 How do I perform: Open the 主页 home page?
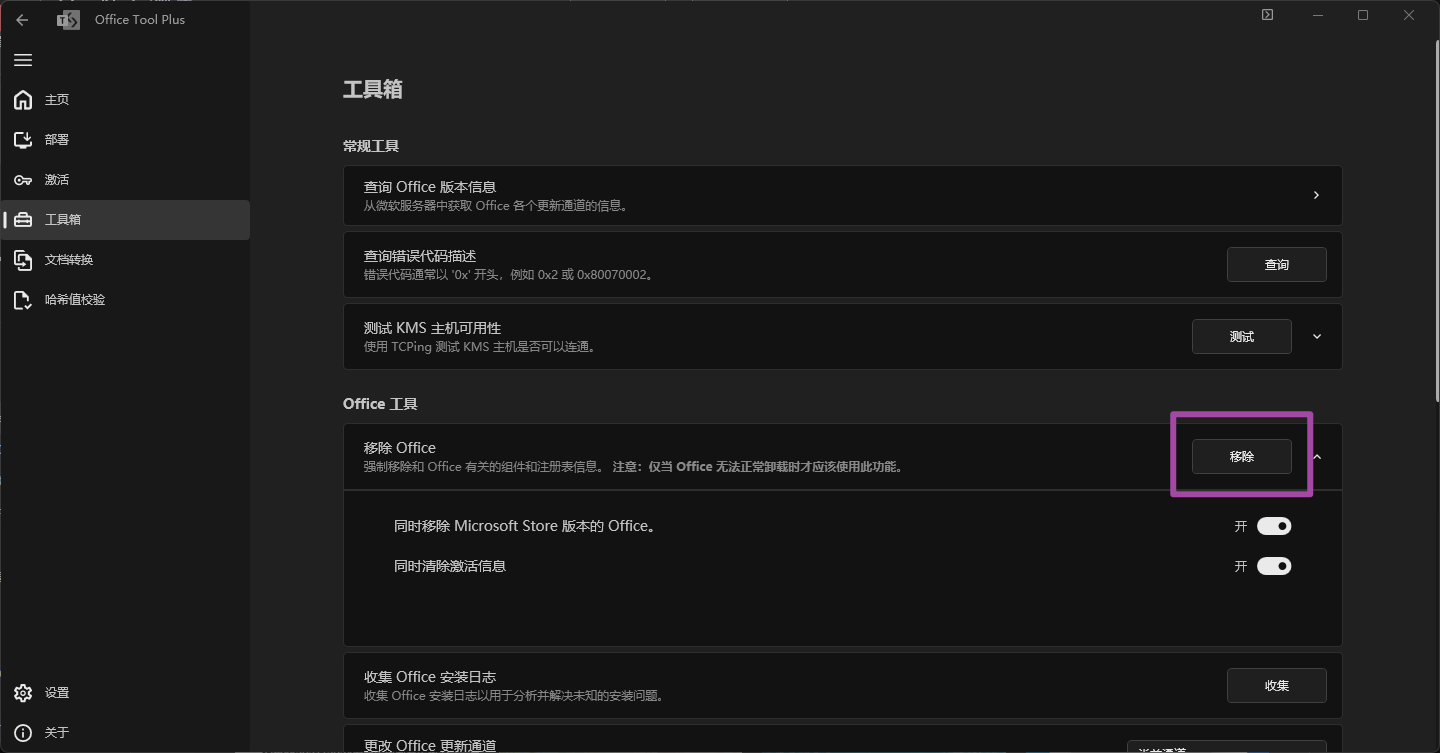coord(125,100)
